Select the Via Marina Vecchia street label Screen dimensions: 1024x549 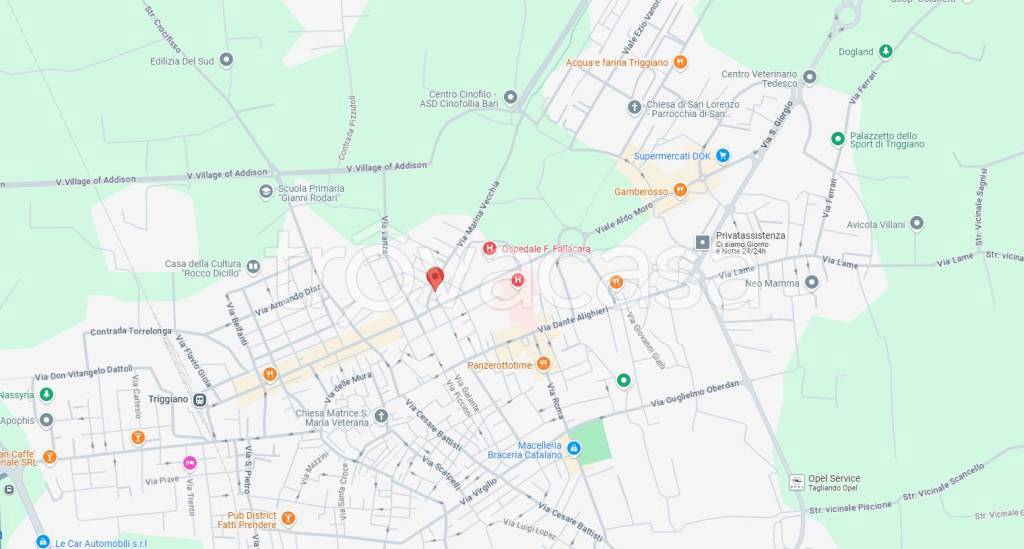[477, 213]
